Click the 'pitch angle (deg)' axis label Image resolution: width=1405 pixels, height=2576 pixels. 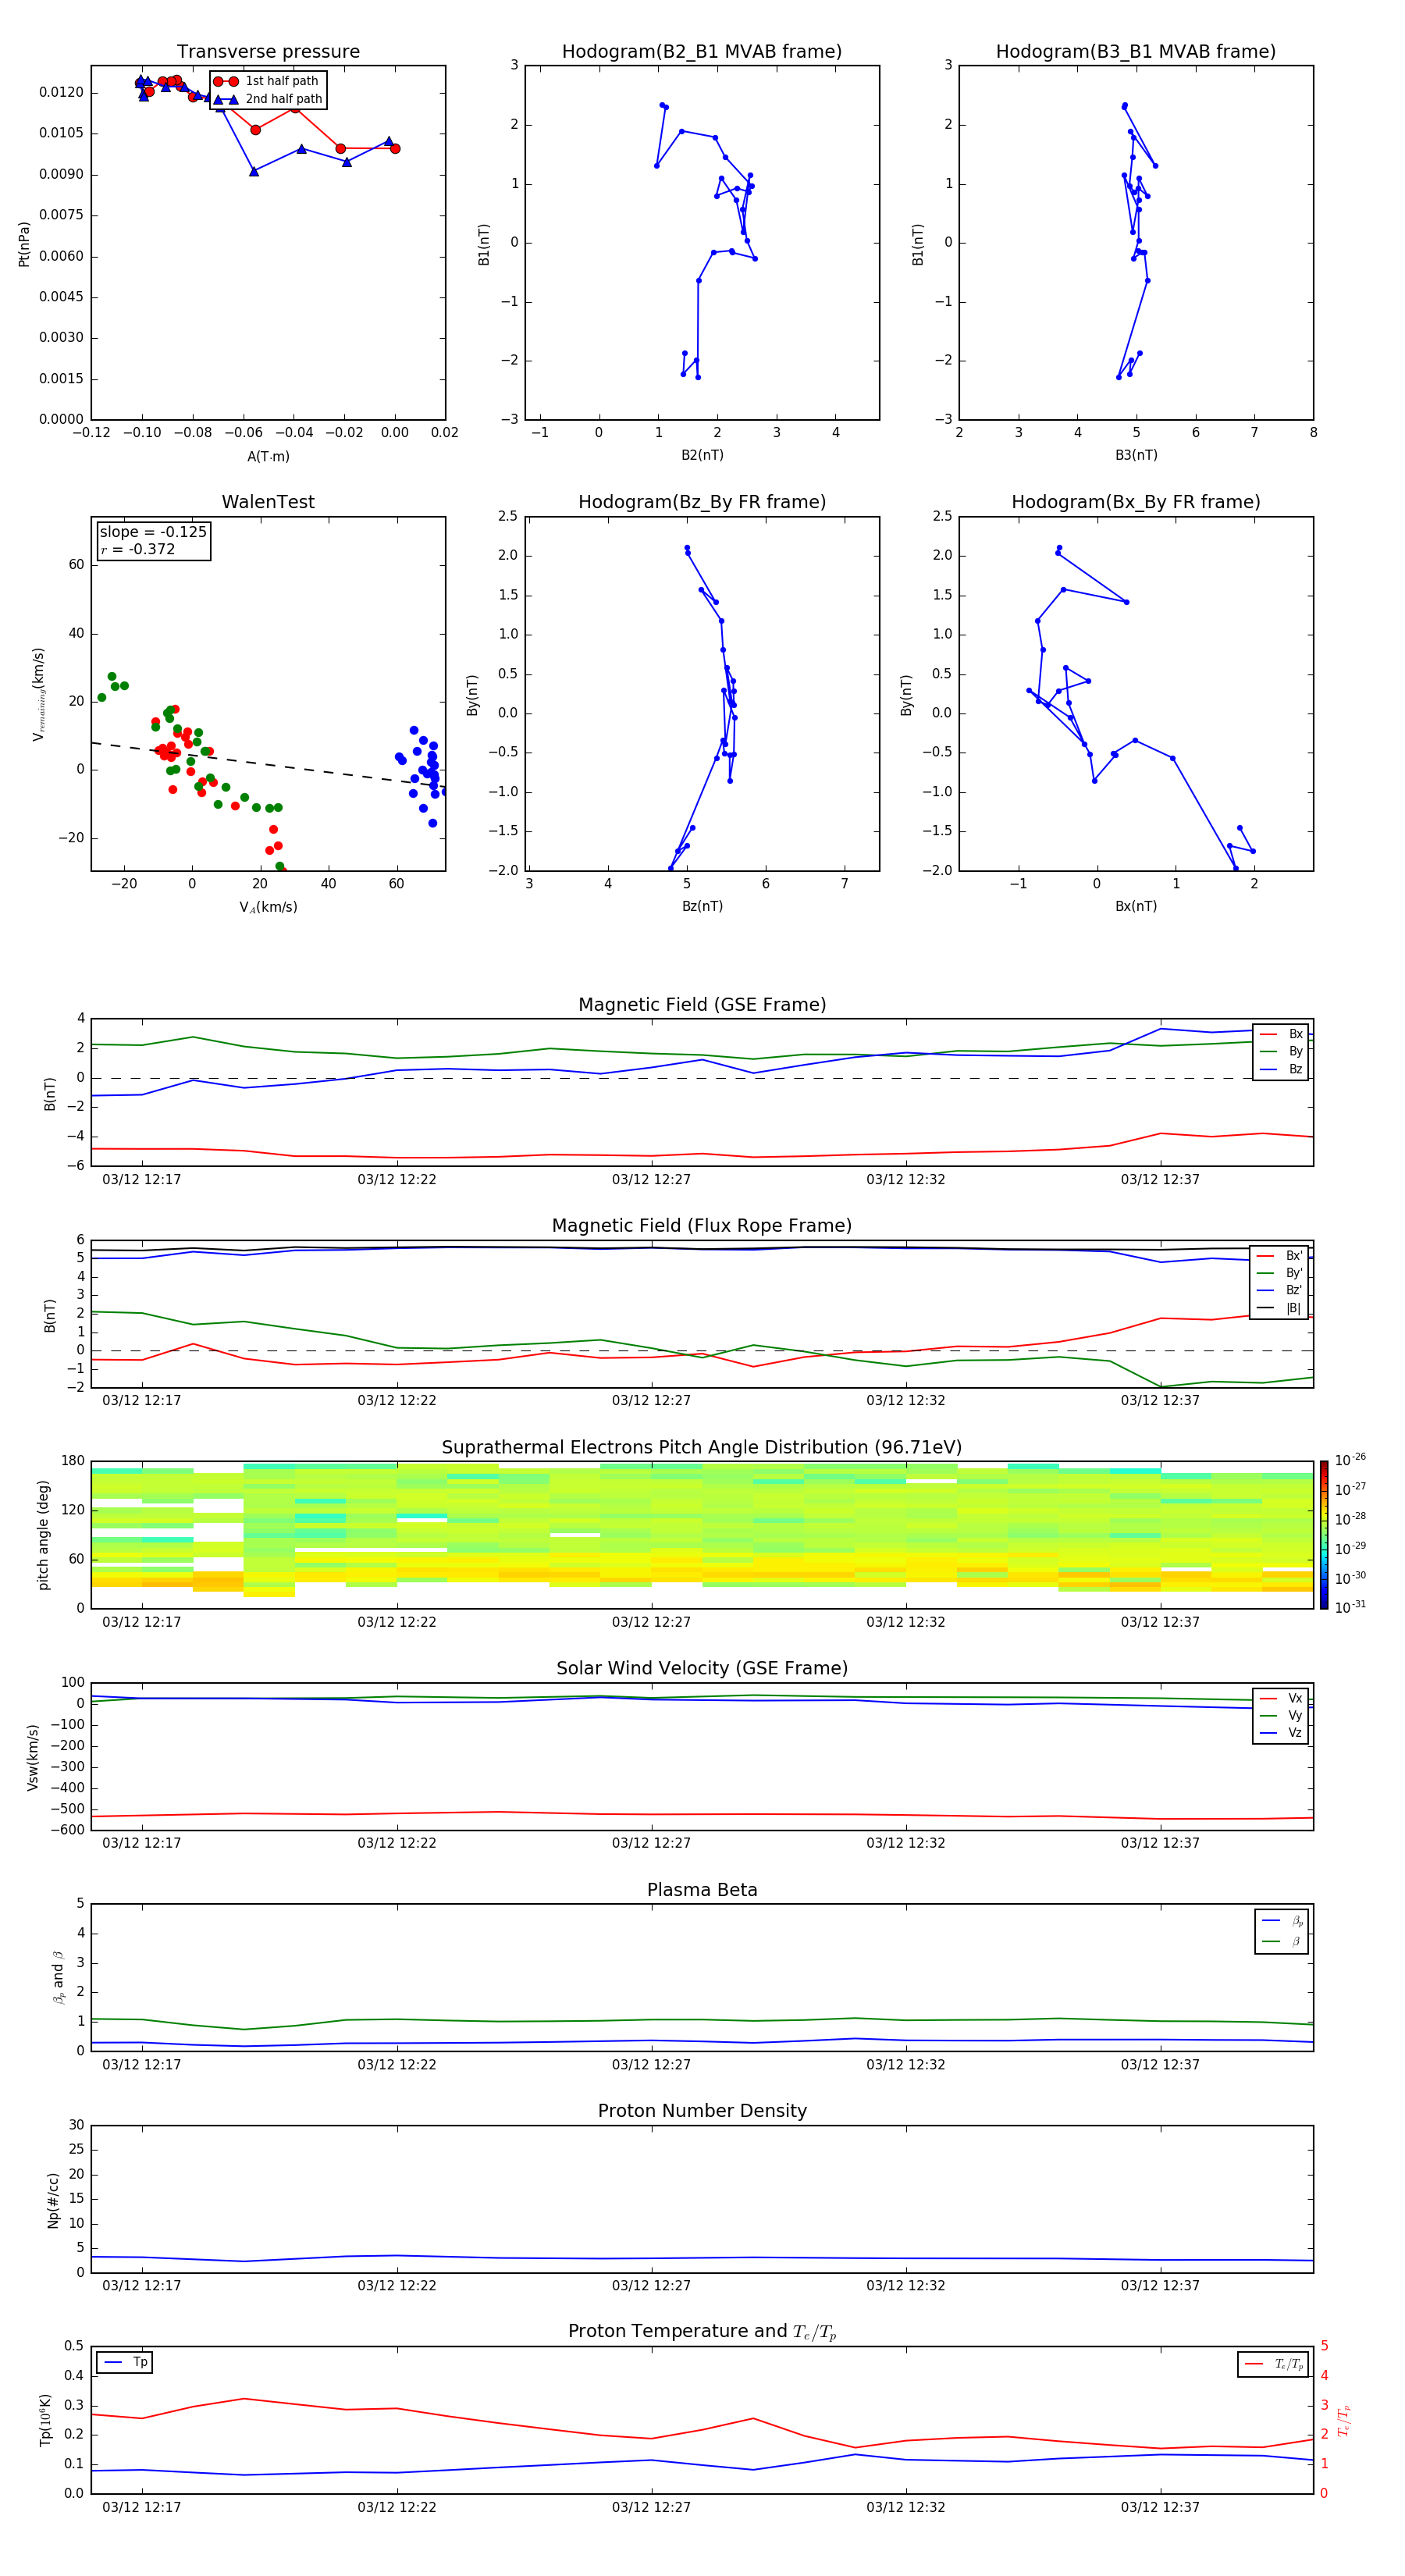pyautogui.click(x=43, y=1534)
